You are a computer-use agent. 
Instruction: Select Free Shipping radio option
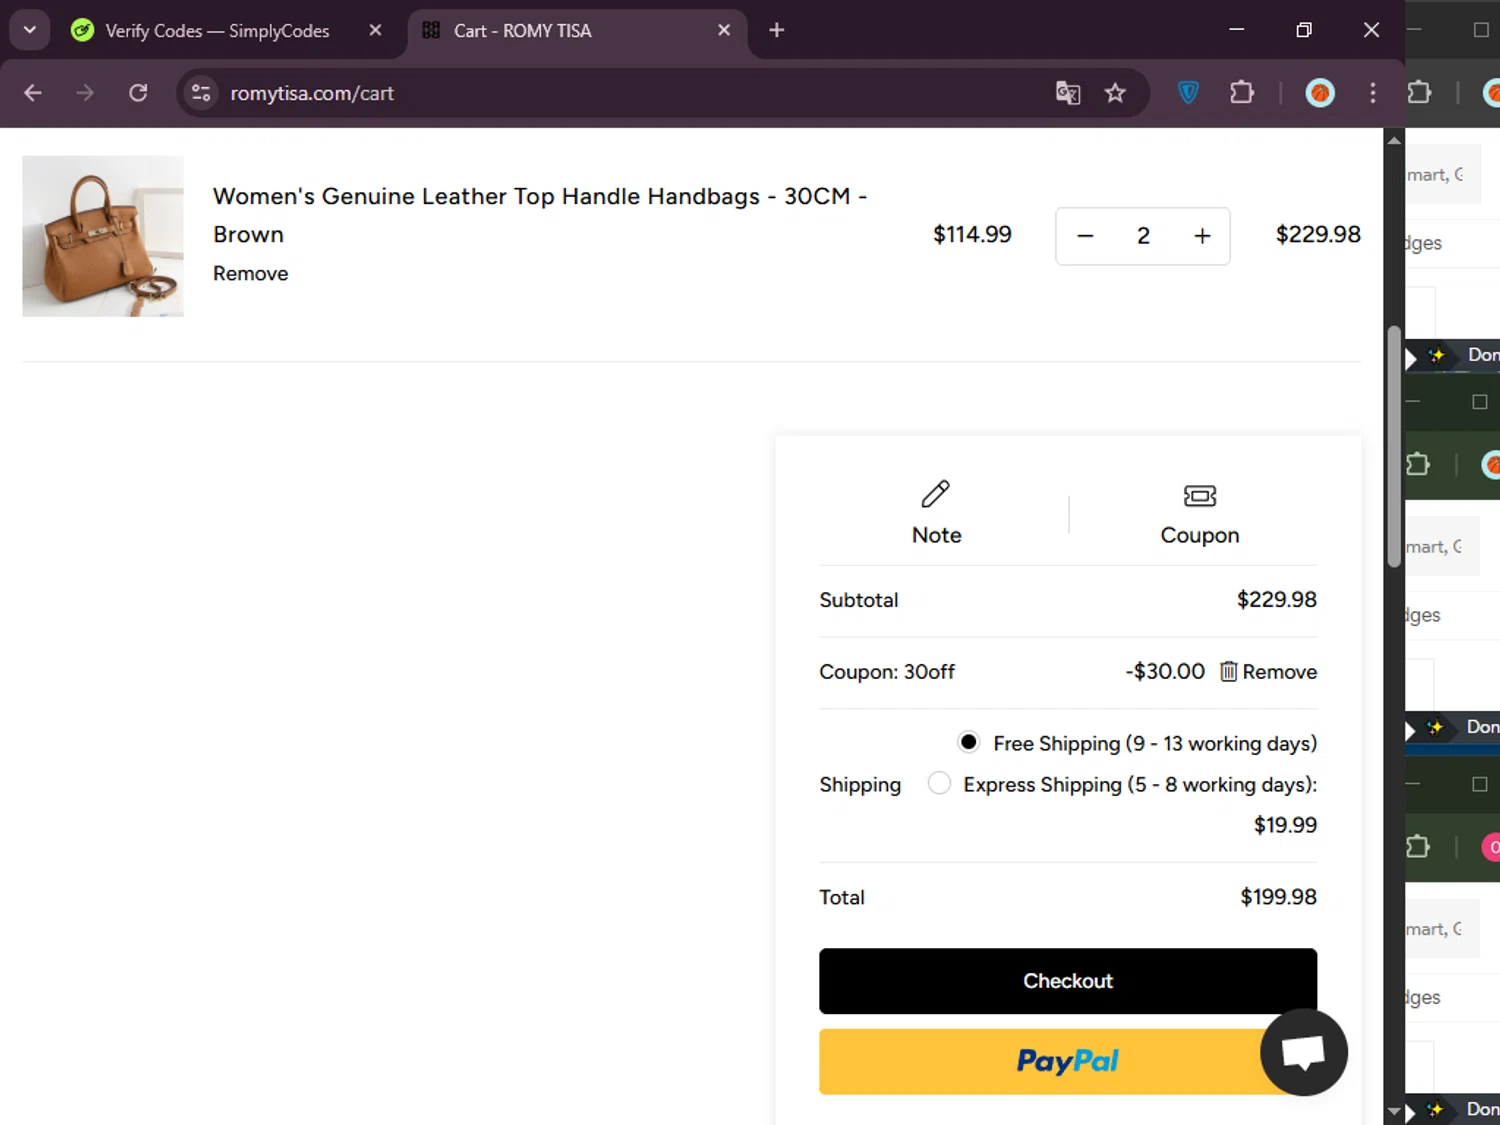(x=968, y=742)
